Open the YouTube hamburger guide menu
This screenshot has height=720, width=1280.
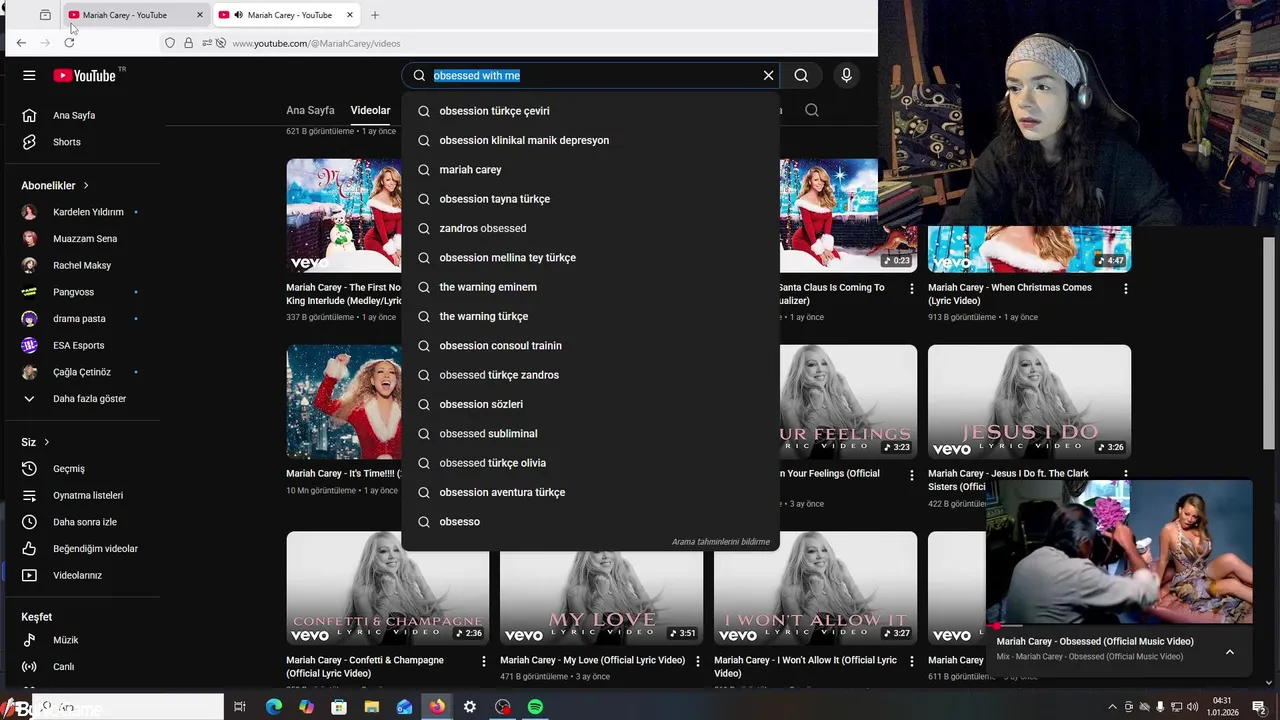[29, 75]
